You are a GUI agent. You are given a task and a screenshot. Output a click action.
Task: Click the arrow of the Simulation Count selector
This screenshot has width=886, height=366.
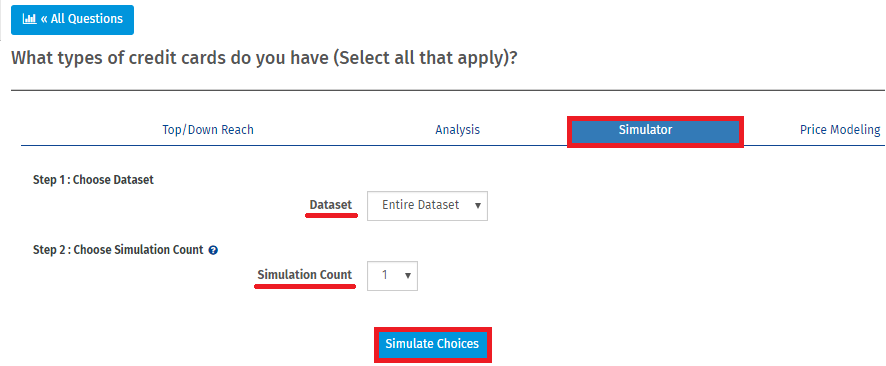point(407,276)
